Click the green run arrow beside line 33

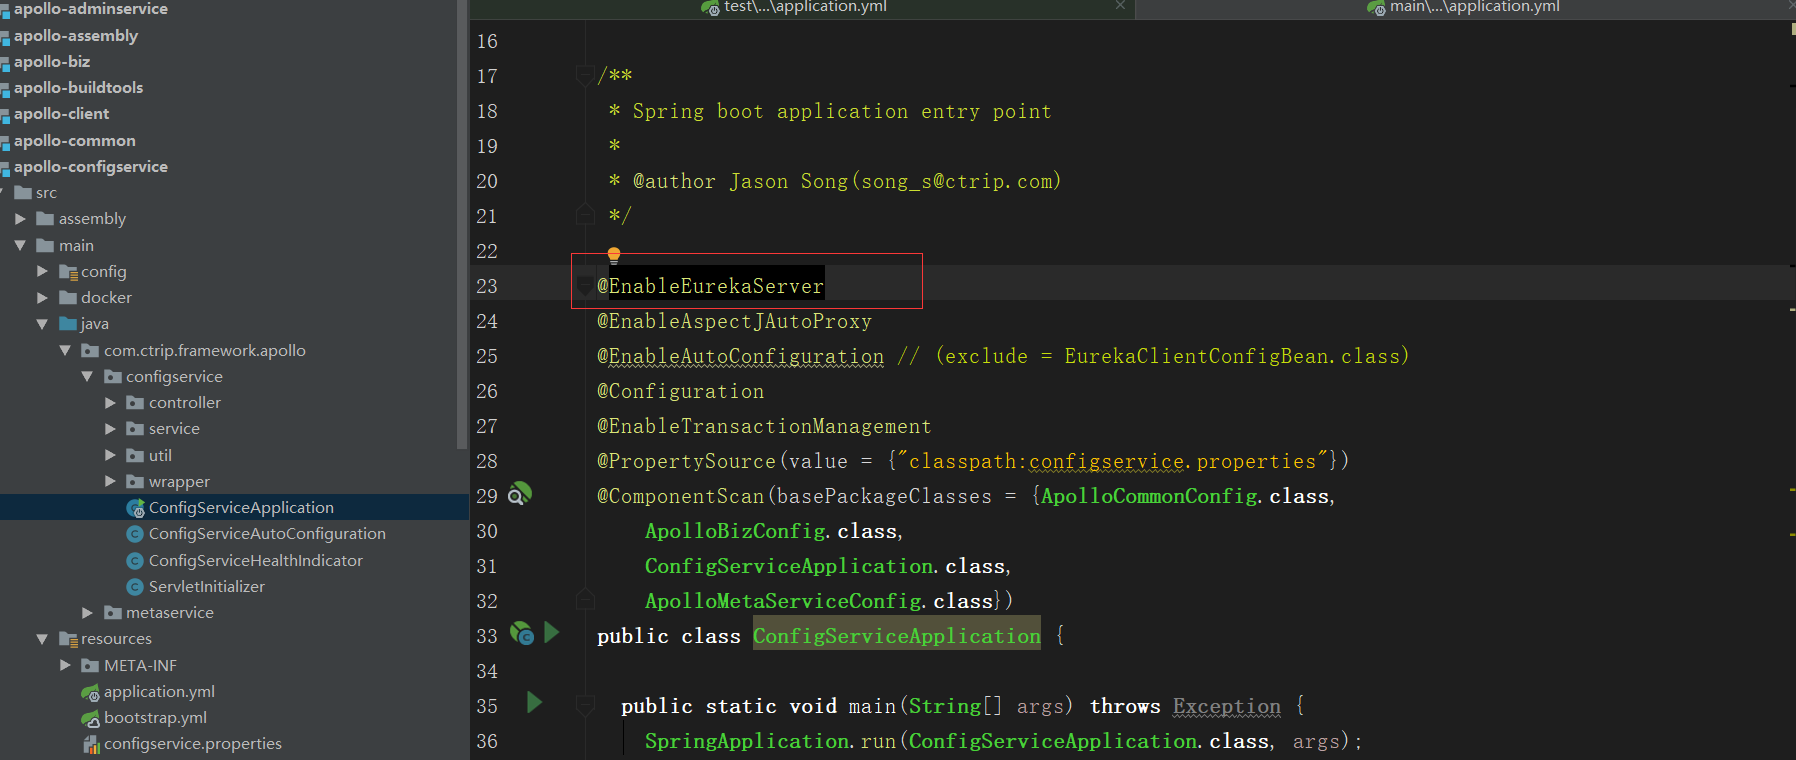[x=551, y=632]
